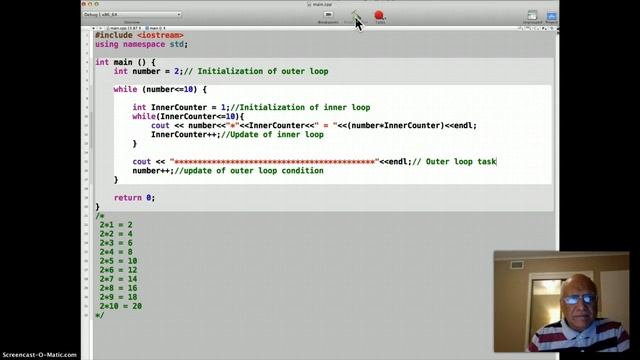This screenshot has width=640, height=360.
Task: Click the '#include <iostream>' line
Action: coord(139,36)
